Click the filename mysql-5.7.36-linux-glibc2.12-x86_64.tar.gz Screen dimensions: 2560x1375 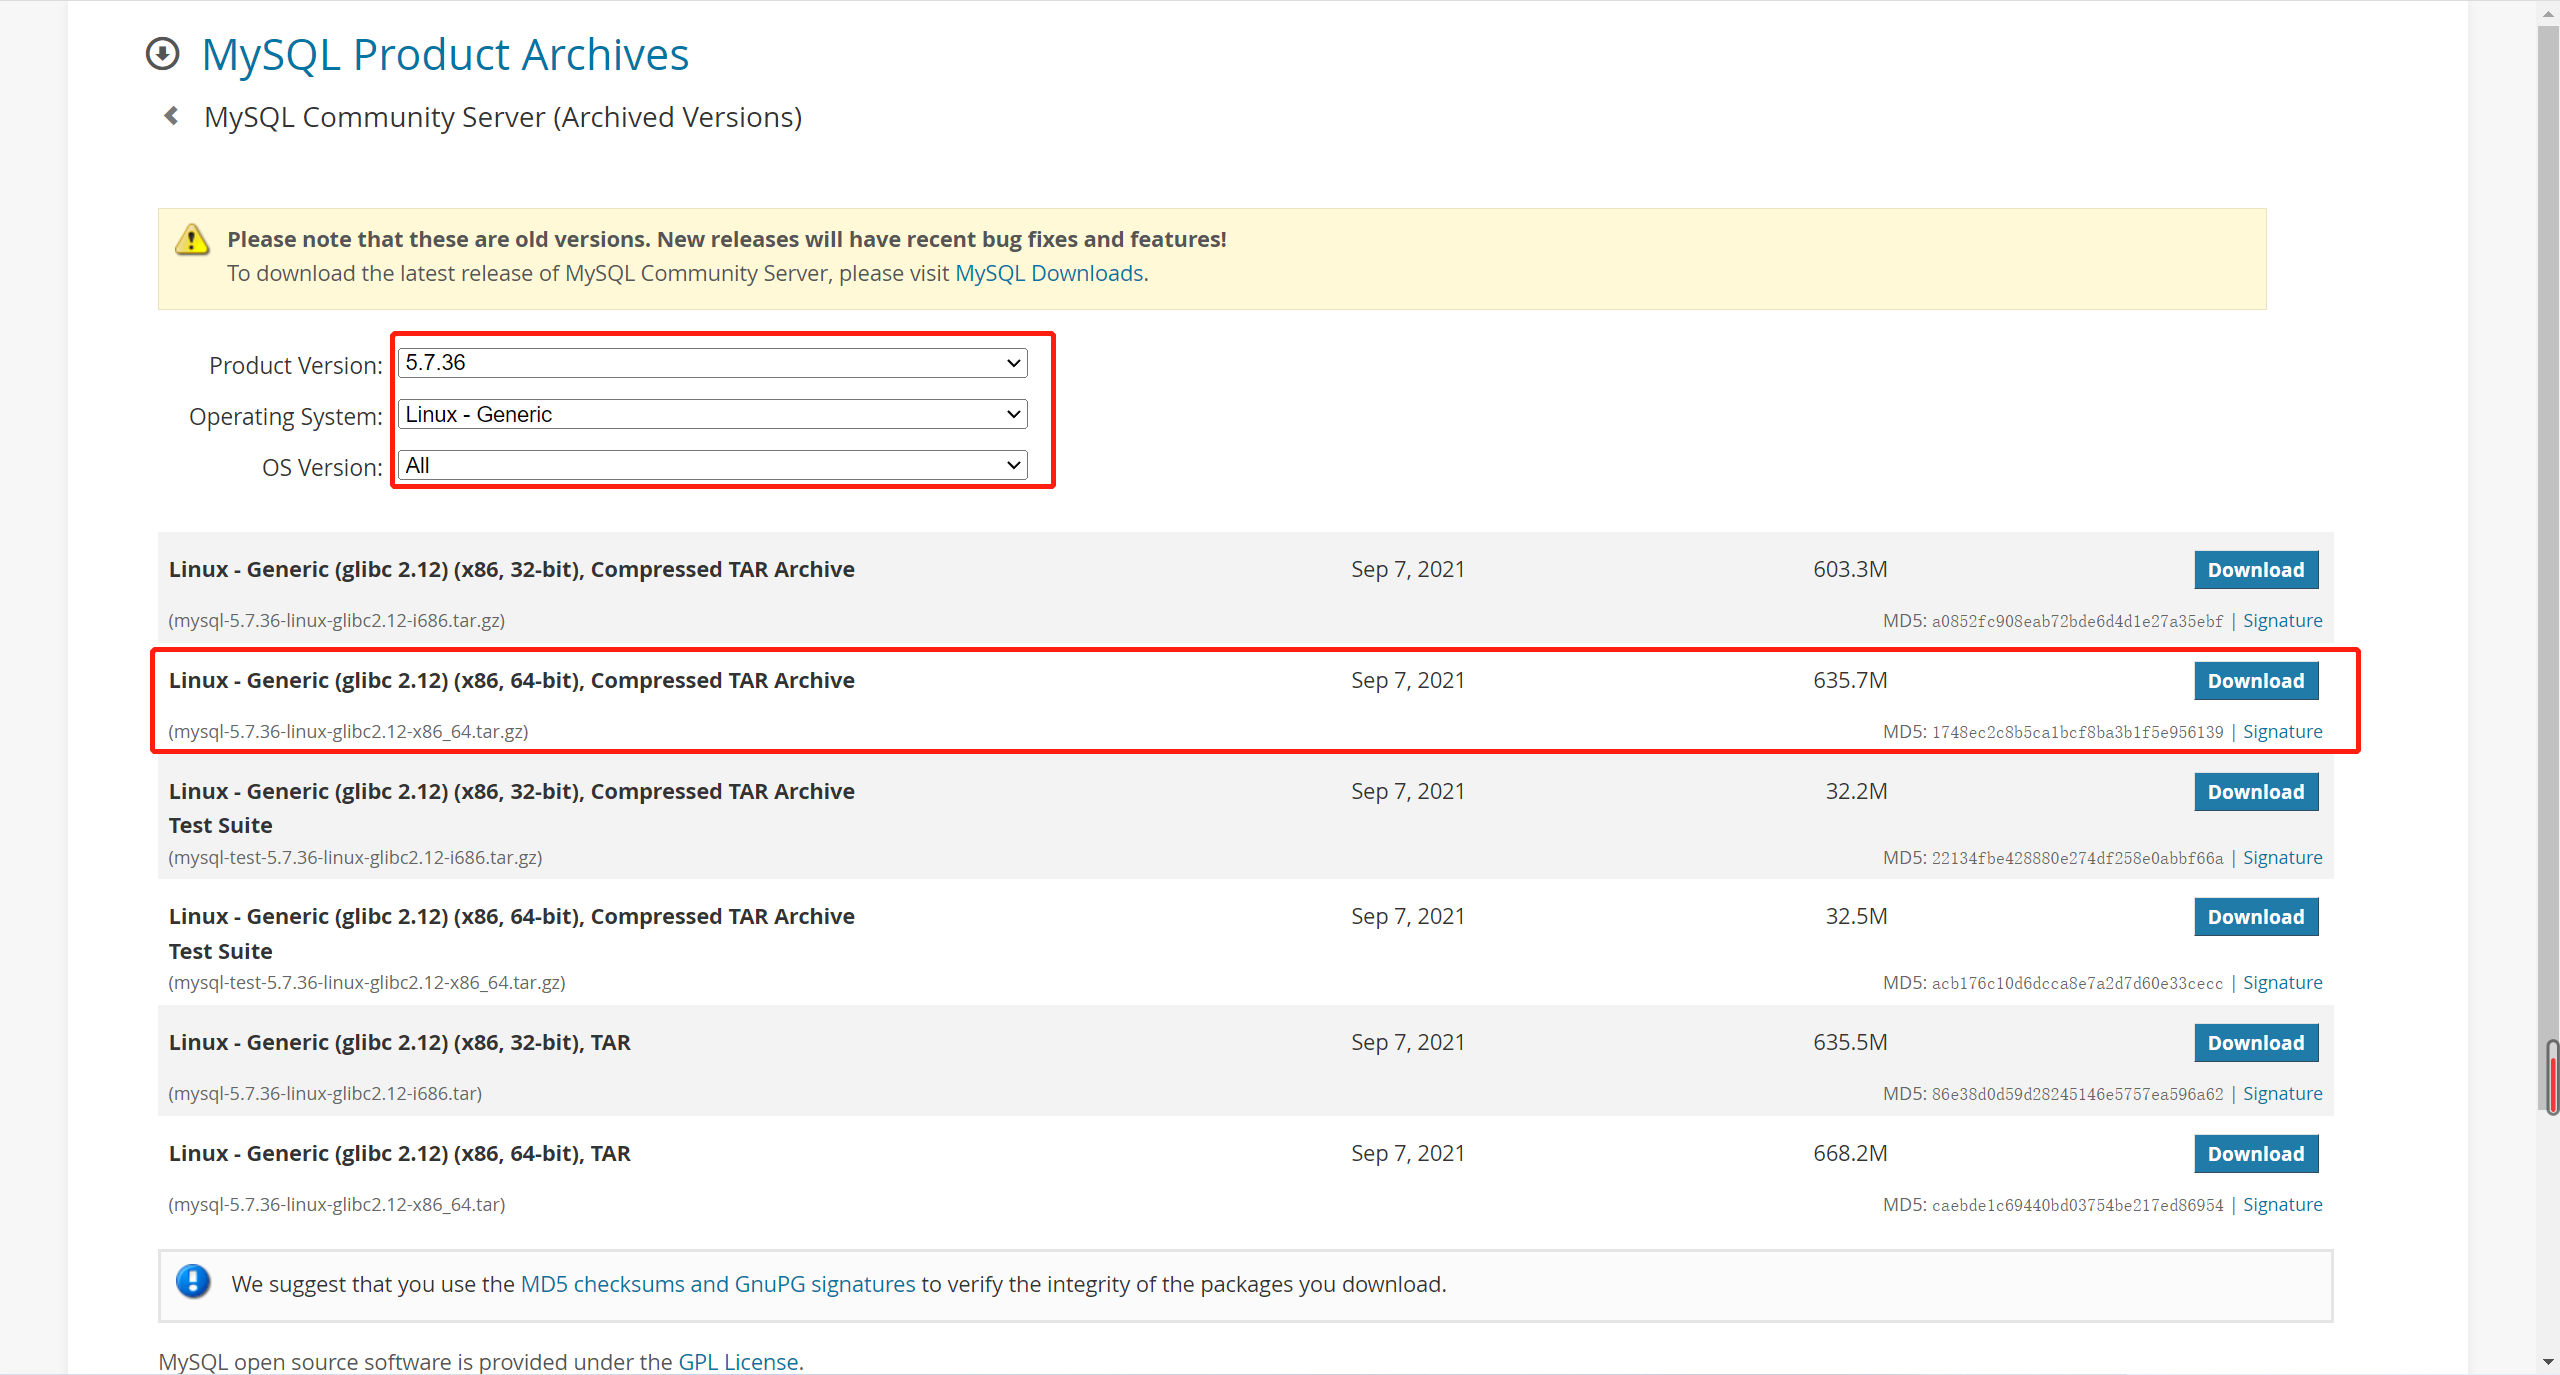(x=348, y=732)
